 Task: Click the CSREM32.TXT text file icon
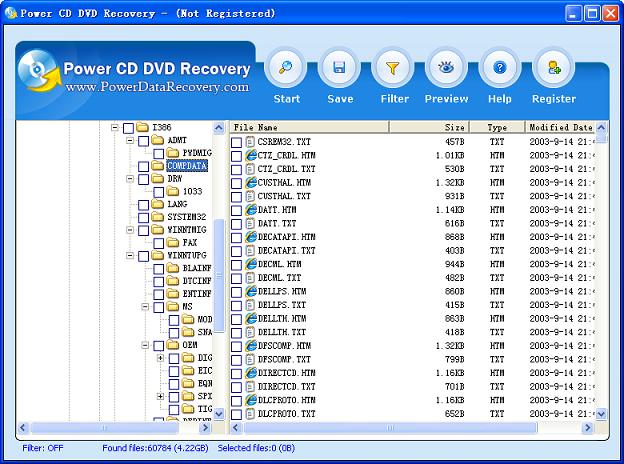tap(250, 141)
